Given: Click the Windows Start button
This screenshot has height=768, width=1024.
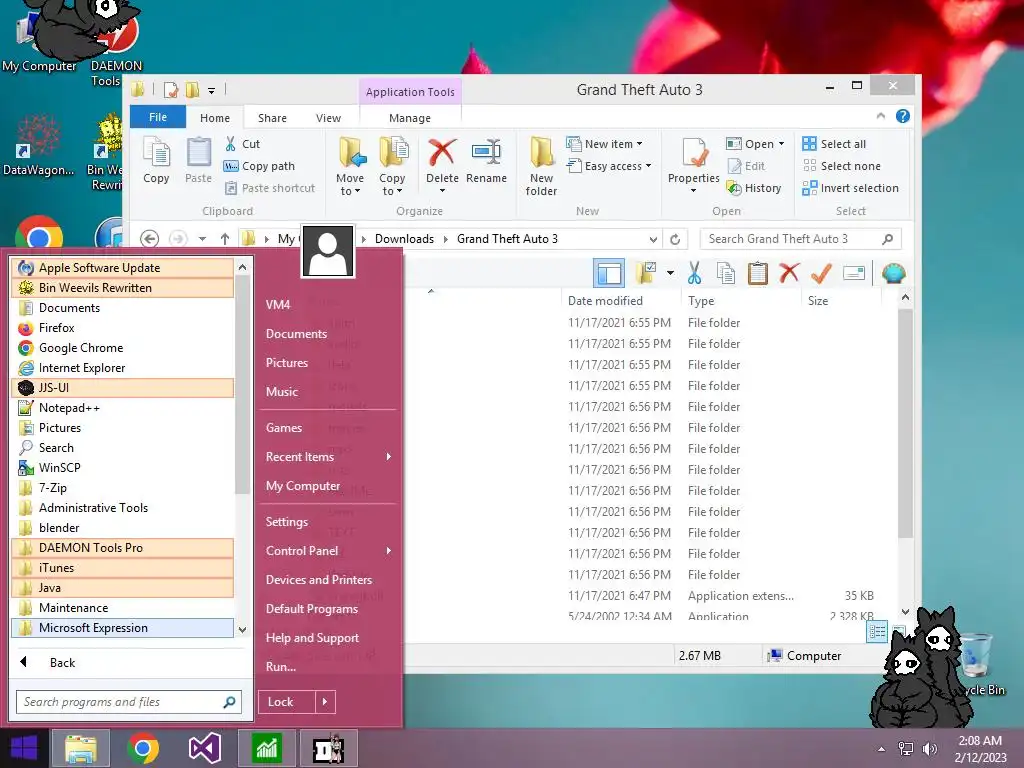Looking at the screenshot, I should 24,748.
